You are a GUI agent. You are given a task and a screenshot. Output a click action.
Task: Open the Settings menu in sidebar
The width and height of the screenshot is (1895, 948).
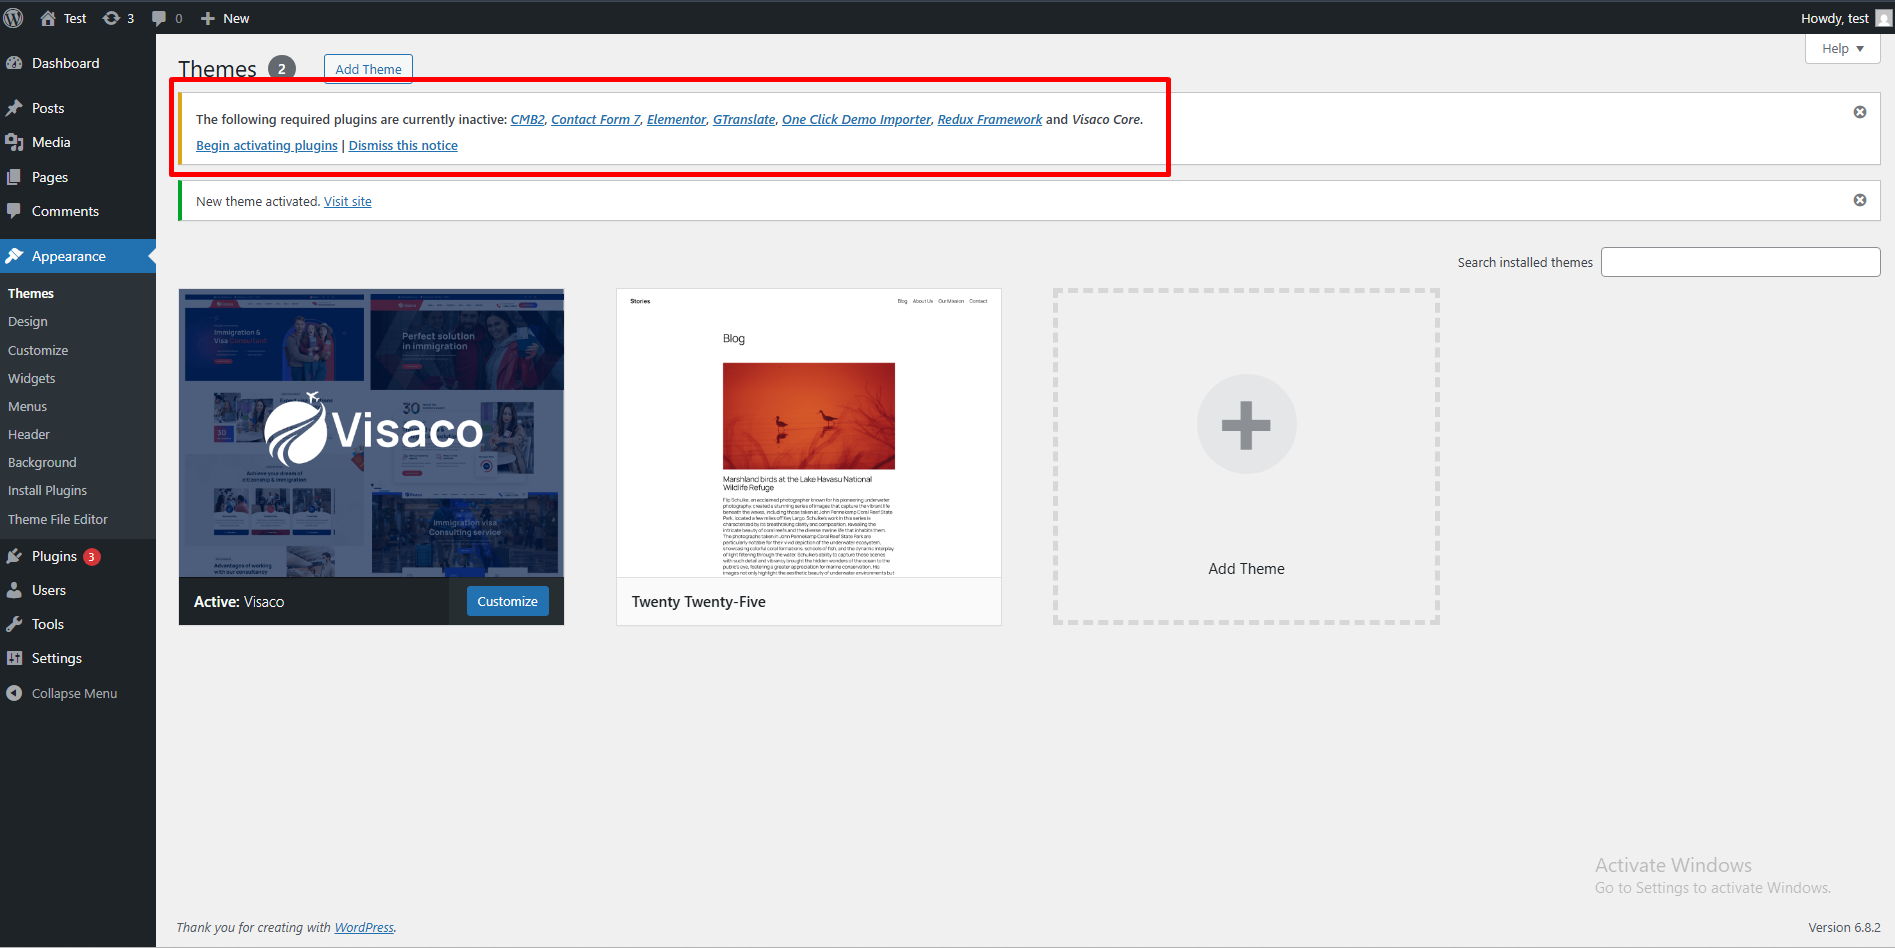(56, 658)
